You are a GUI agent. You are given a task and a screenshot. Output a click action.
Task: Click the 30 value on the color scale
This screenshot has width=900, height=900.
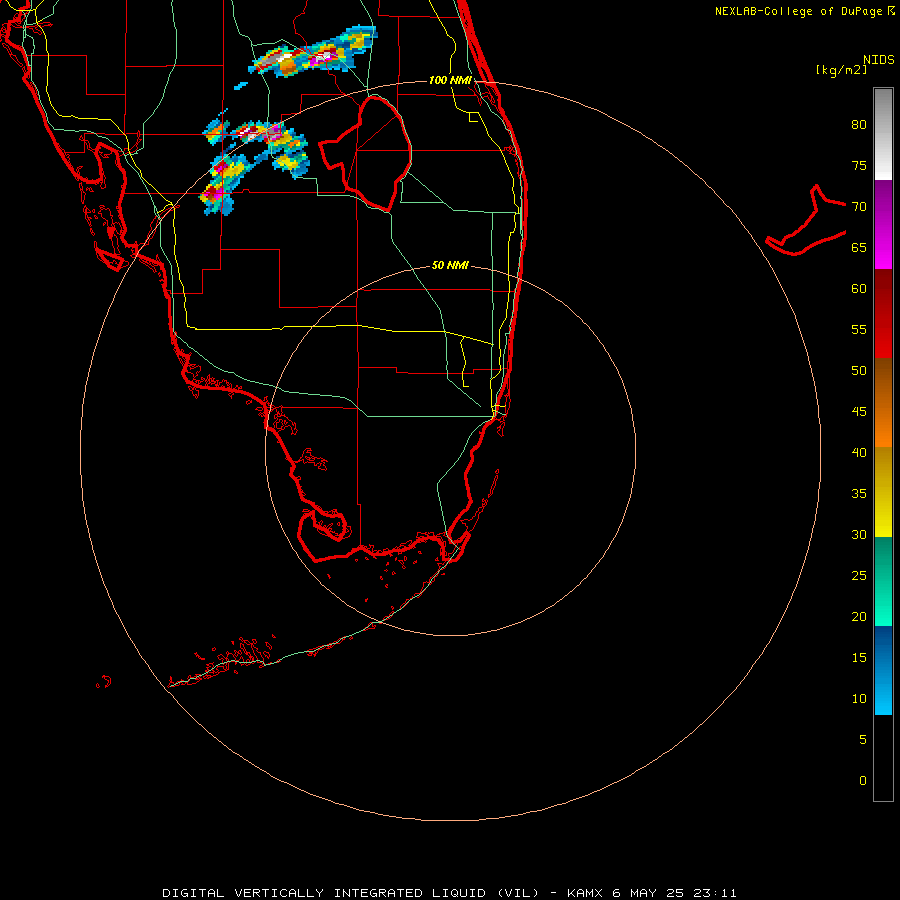[x=859, y=535]
